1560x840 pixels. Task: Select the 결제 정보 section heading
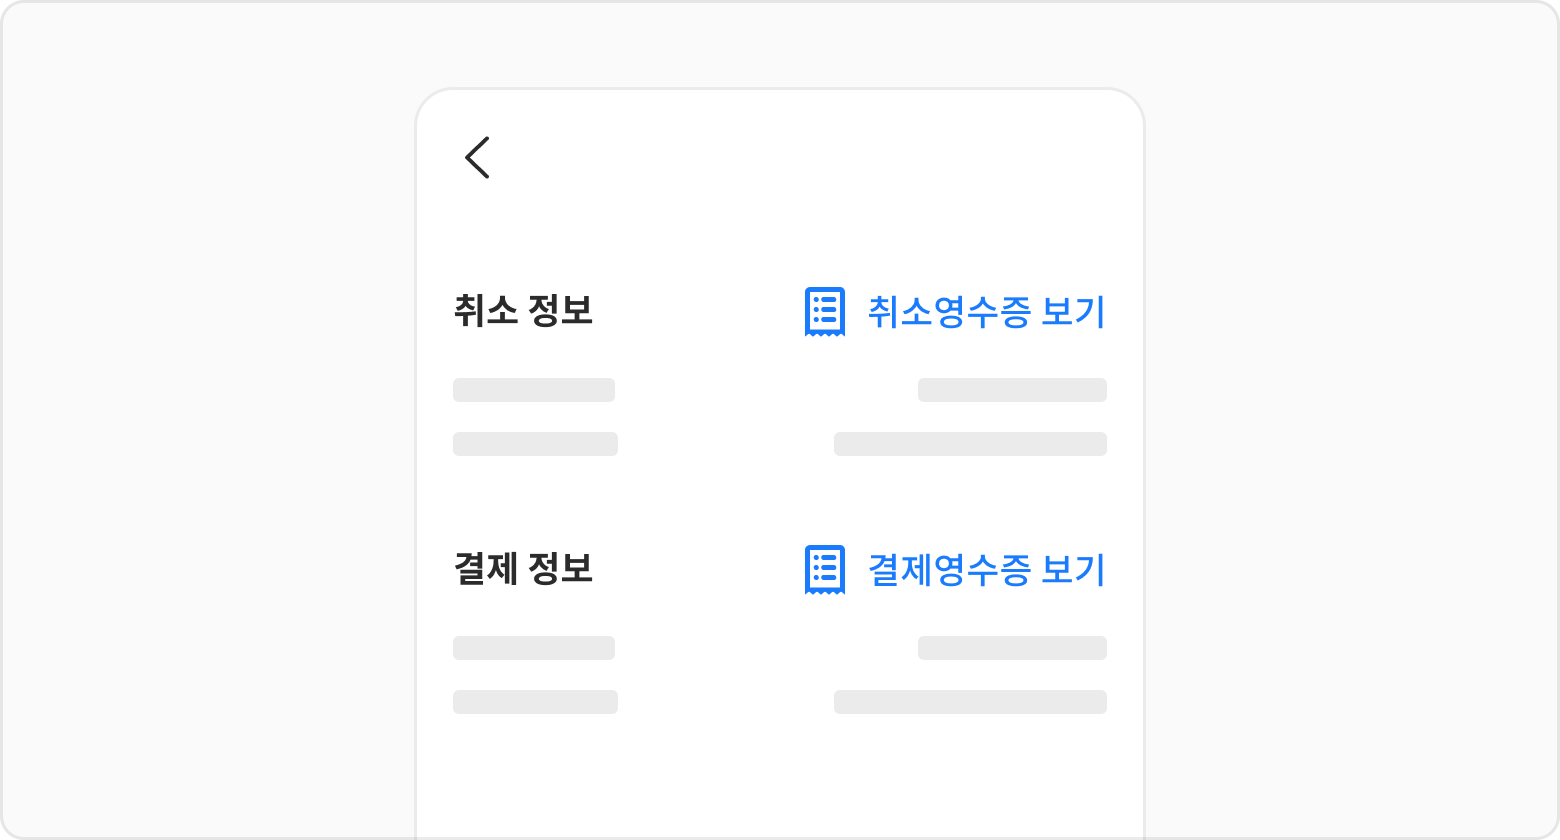(523, 569)
